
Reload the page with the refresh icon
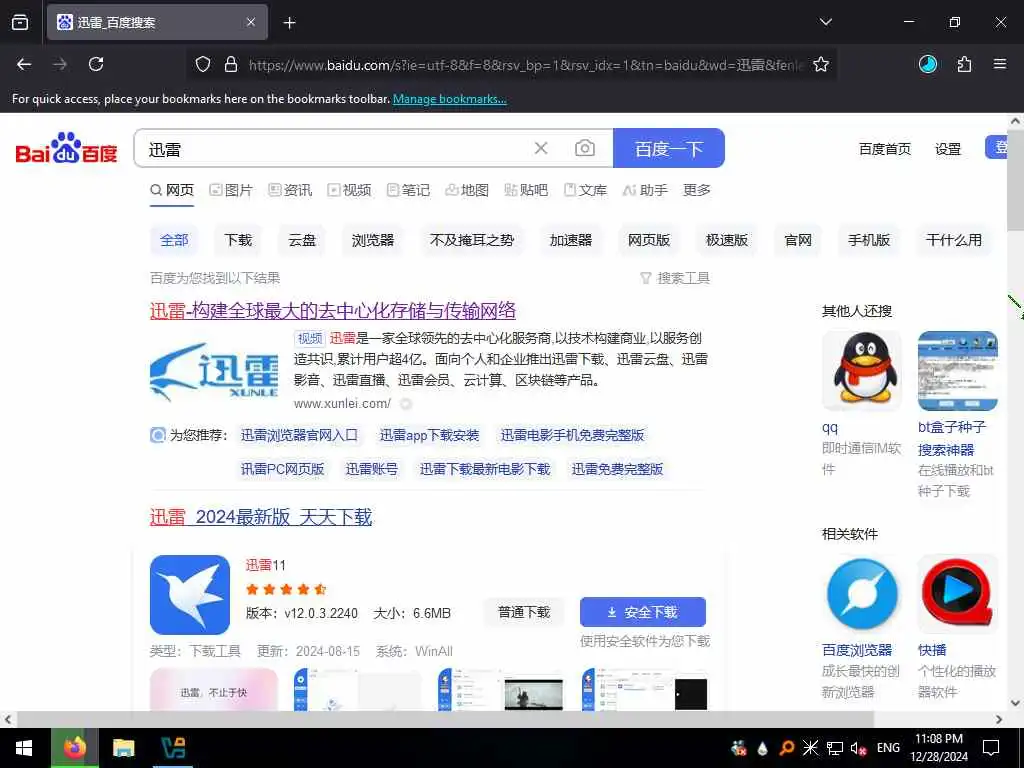point(96,64)
